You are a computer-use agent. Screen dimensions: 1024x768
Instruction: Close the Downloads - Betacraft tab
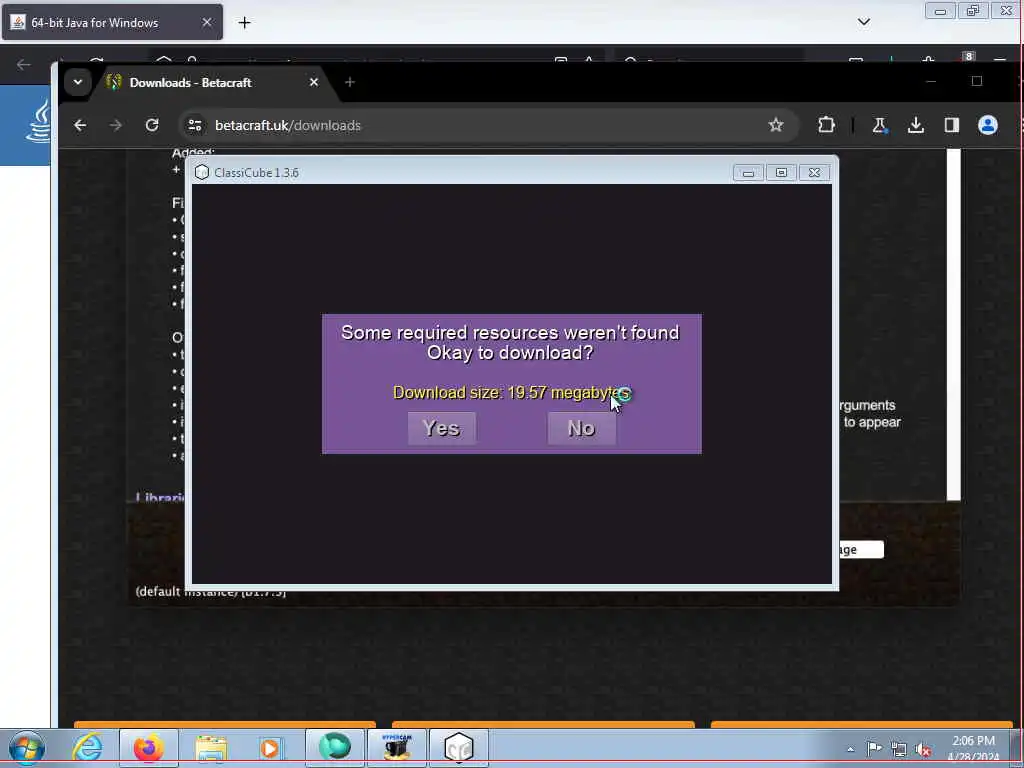click(313, 82)
